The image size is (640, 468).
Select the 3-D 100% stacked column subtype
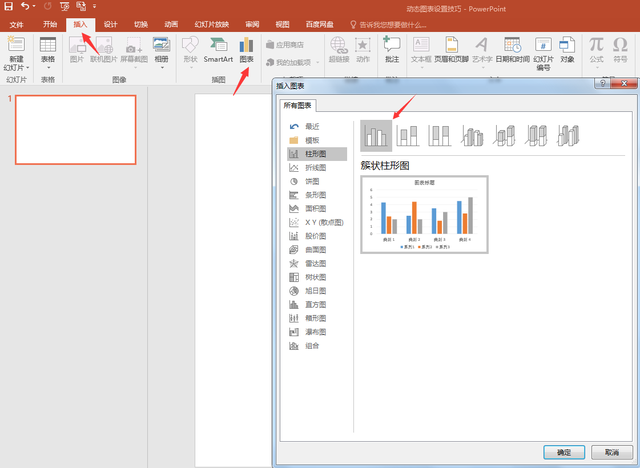(536, 136)
